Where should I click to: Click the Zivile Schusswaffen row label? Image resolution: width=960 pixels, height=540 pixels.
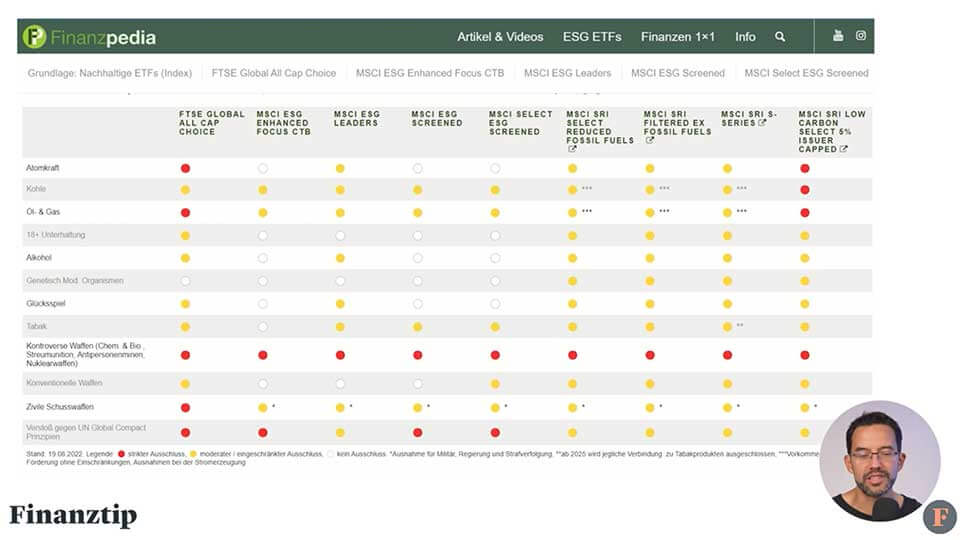tap(59, 407)
